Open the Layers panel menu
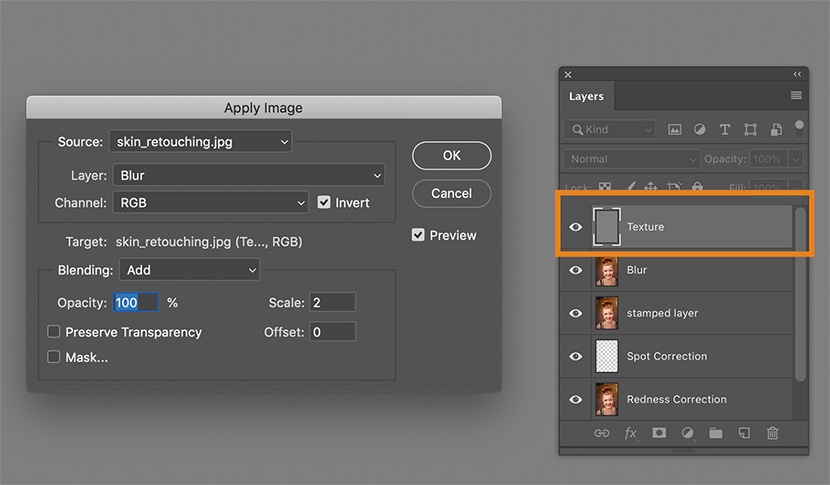This screenshot has width=830, height=485. (796, 96)
